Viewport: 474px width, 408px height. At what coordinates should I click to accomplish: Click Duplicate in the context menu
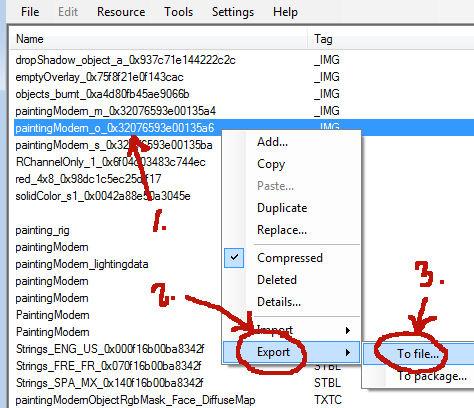(x=282, y=208)
